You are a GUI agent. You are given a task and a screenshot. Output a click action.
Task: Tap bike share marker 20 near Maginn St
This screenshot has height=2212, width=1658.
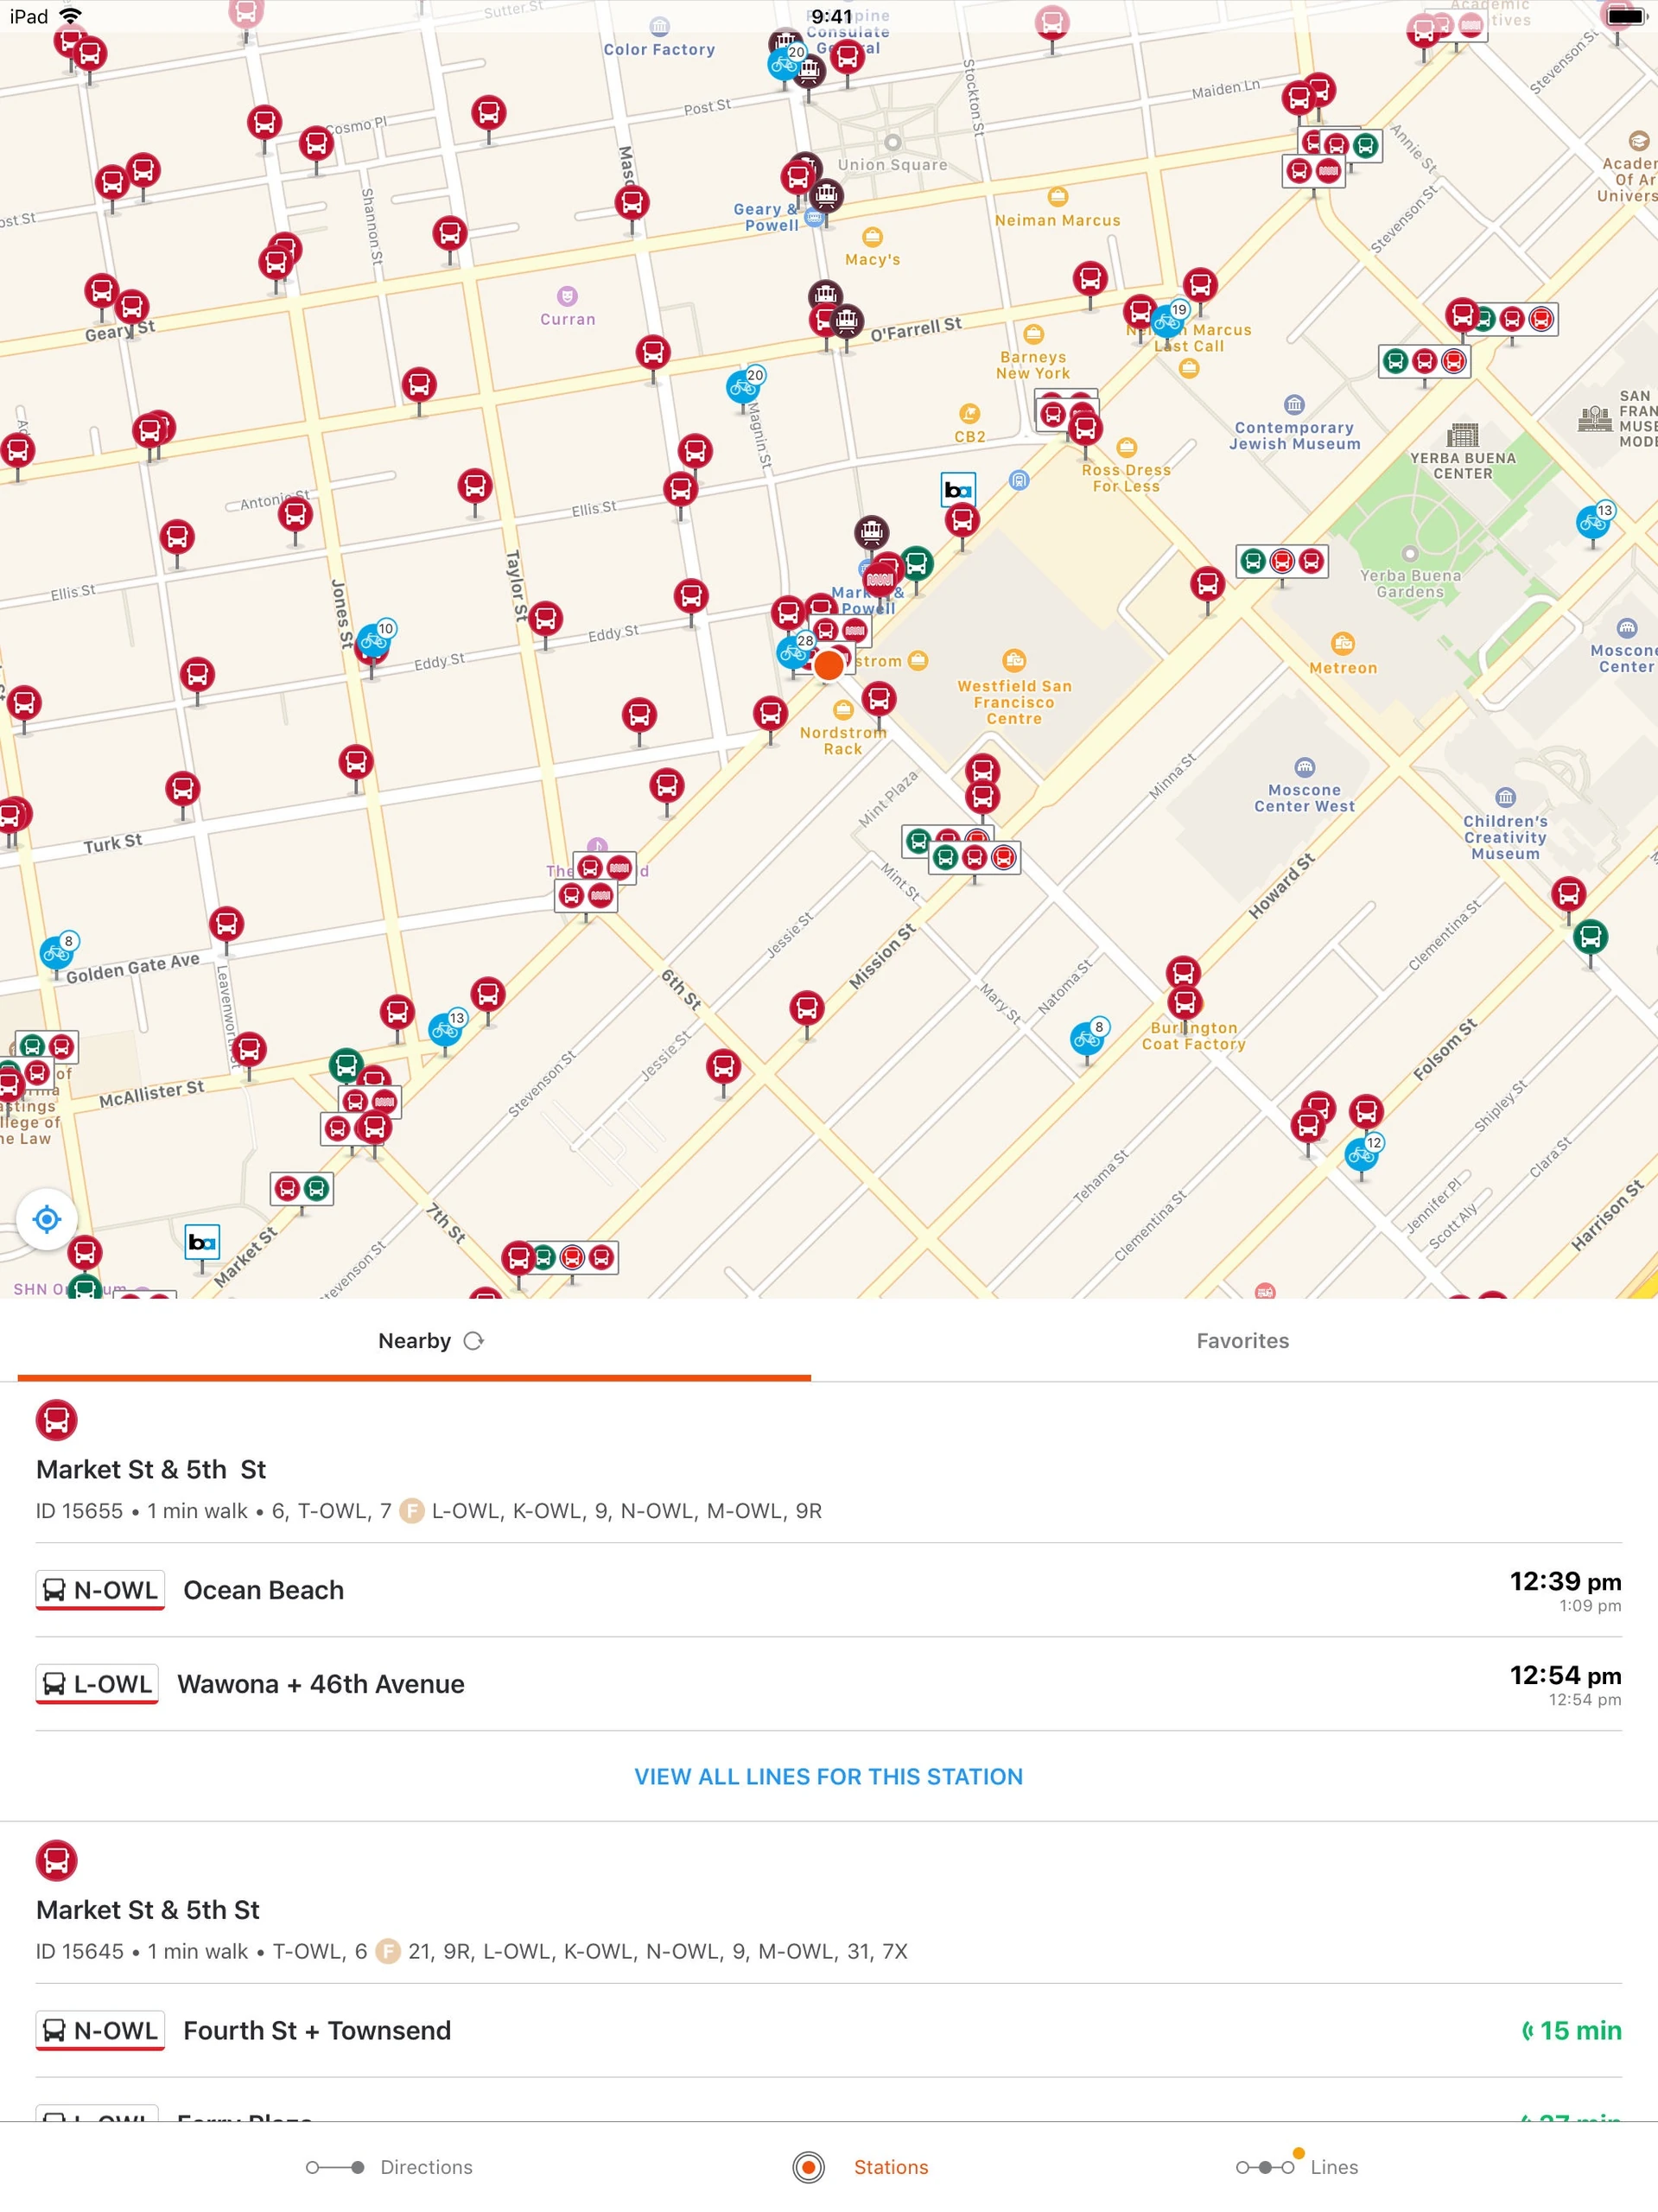pos(744,385)
